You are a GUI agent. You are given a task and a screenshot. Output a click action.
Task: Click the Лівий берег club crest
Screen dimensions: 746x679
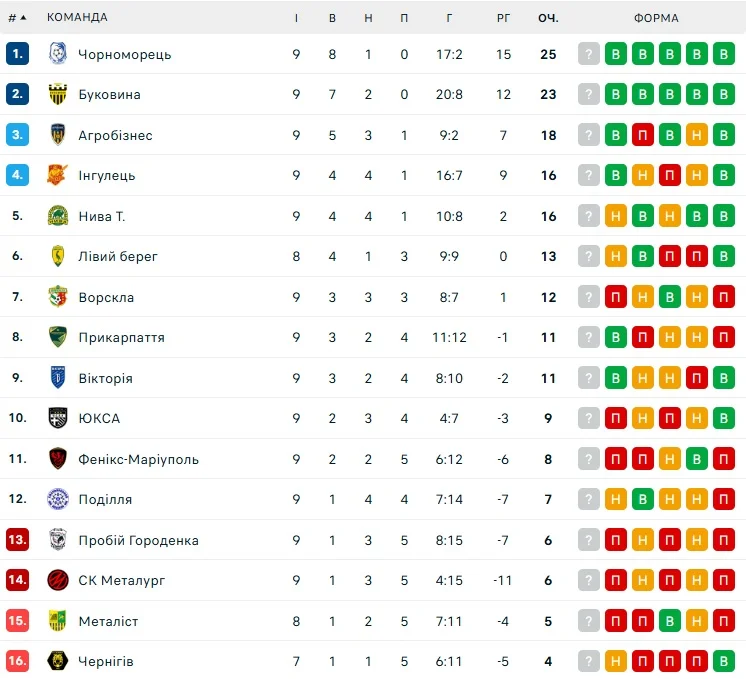coord(58,256)
